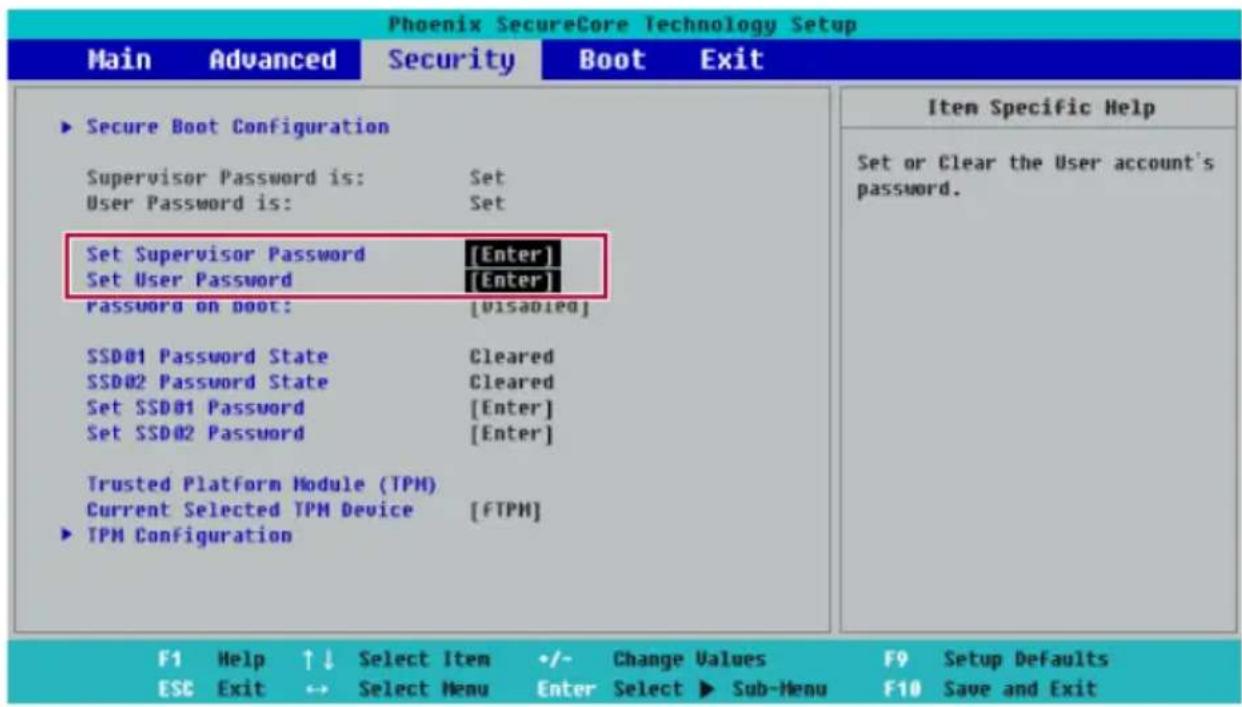Select the Set Supervisor Password label
This screenshot has height=707, width=1242.
coord(225,254)
